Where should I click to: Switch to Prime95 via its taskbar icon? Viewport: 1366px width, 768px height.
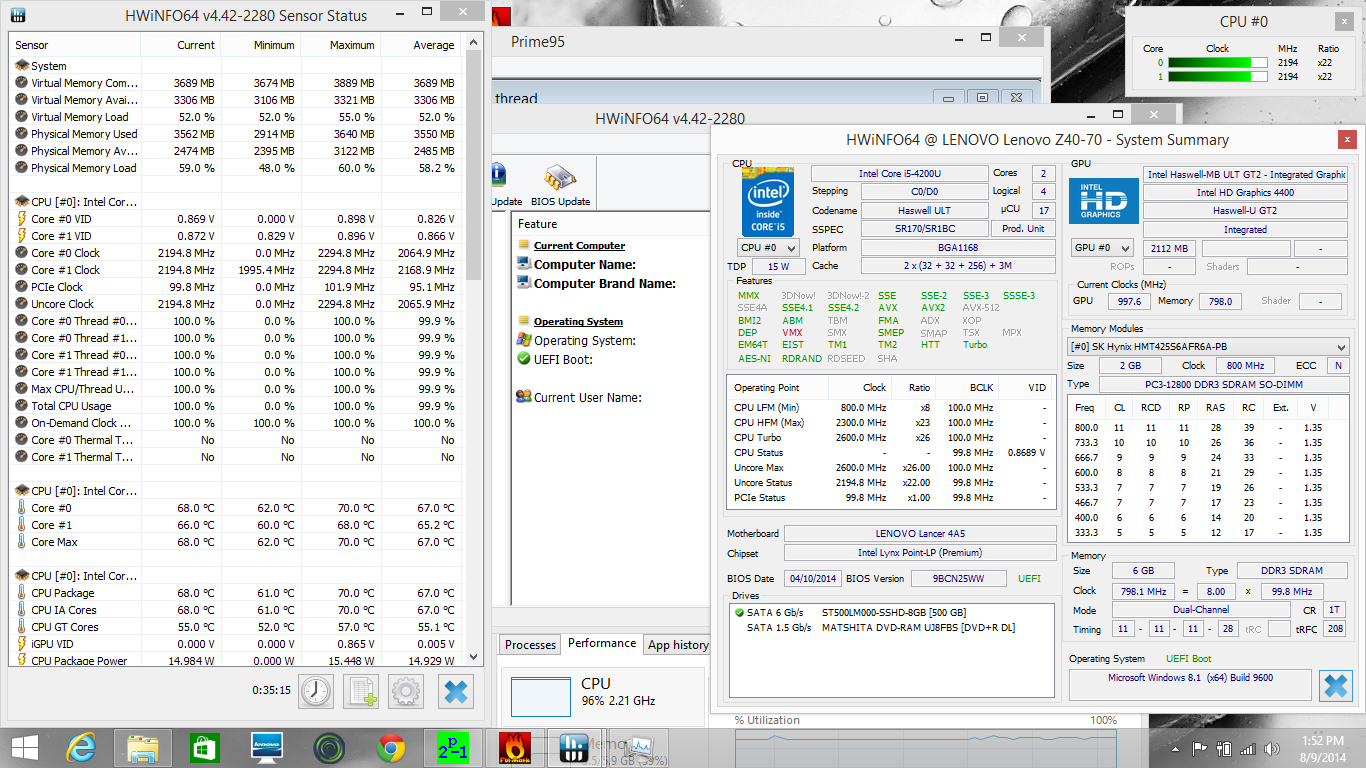point(452,747)
